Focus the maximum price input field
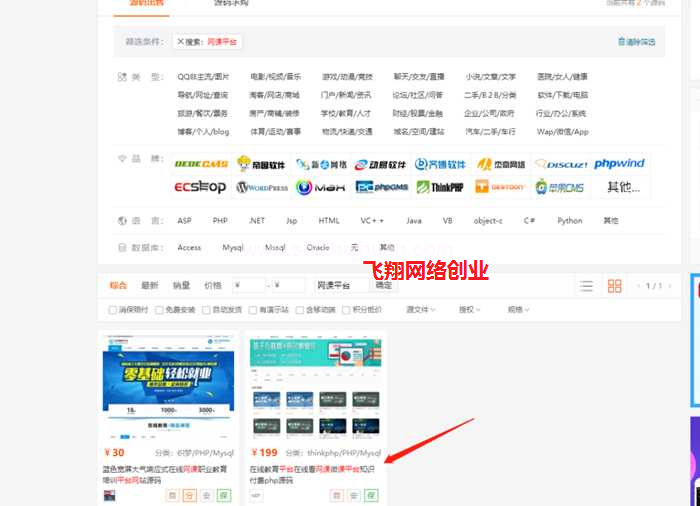 (x=288, y=285)
